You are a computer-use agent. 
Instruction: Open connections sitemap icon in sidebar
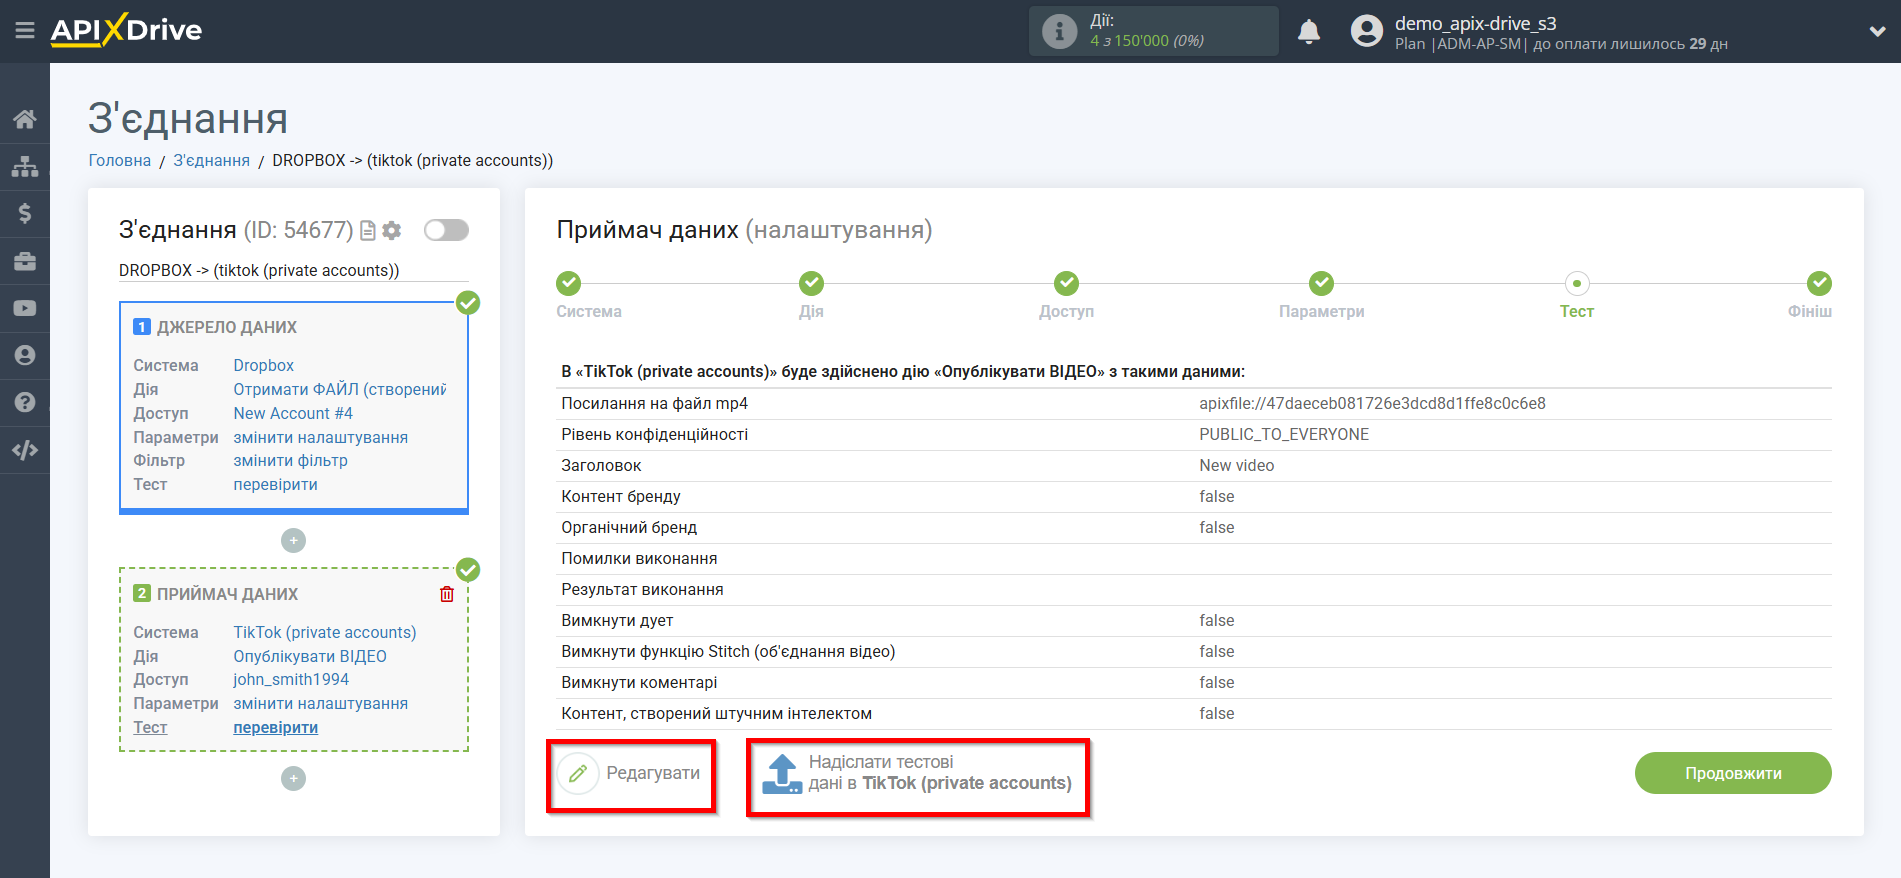25,166
